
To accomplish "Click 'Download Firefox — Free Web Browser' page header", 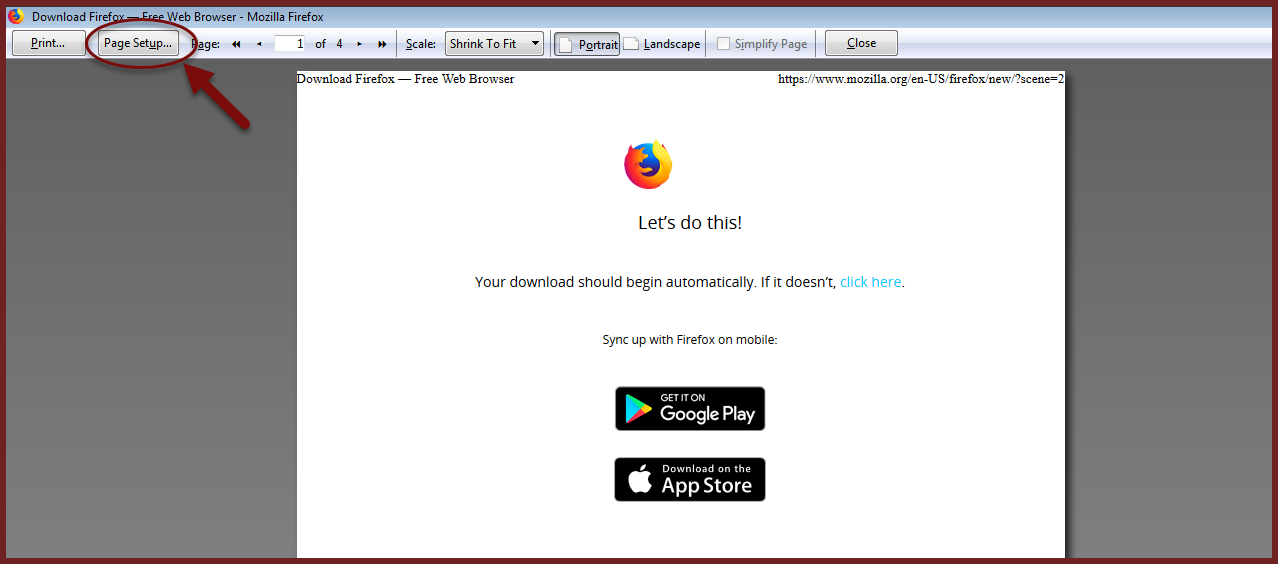I will point(406,79).
